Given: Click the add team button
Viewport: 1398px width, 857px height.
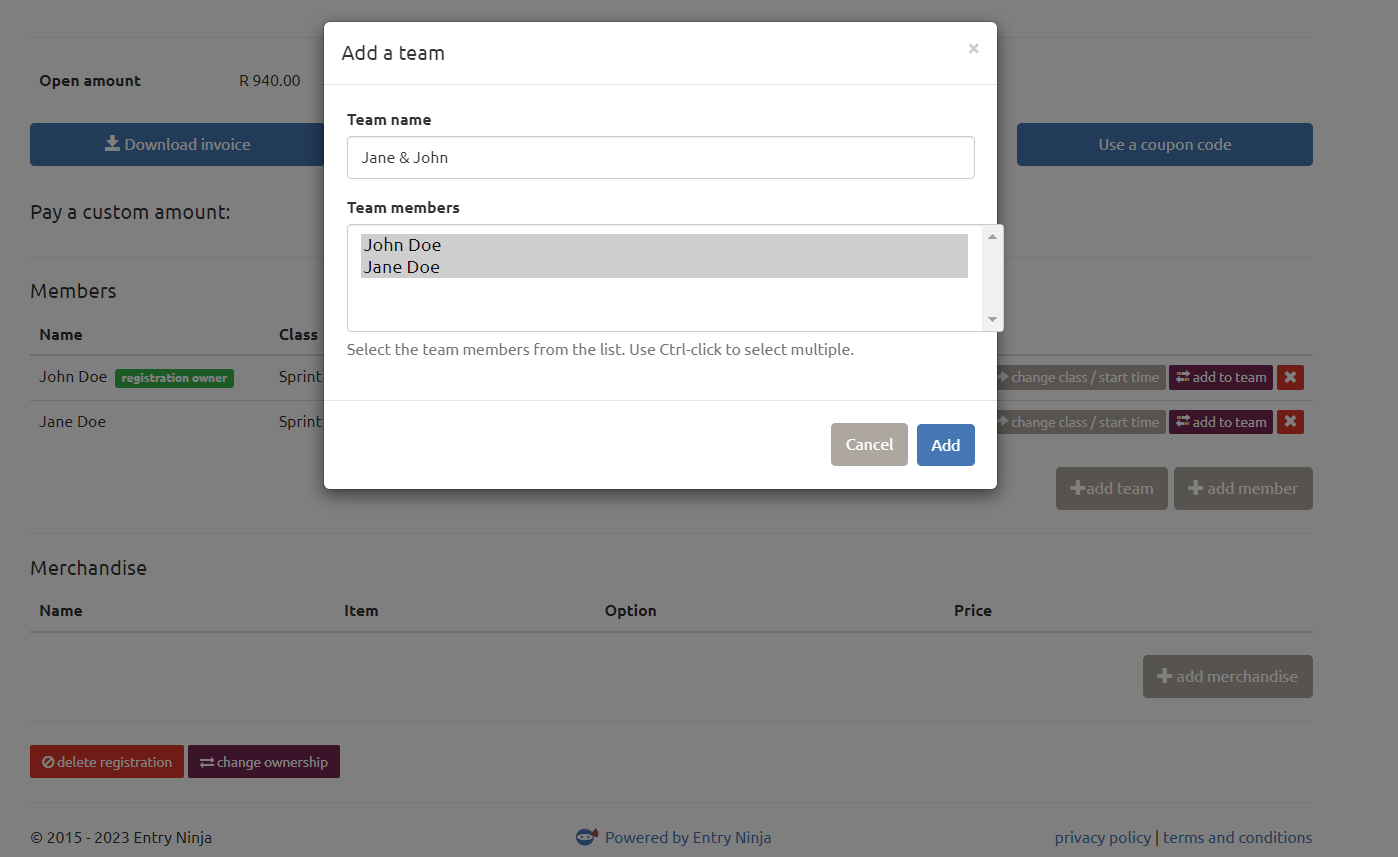Looking at the screenshot, I should [1111, 488].
